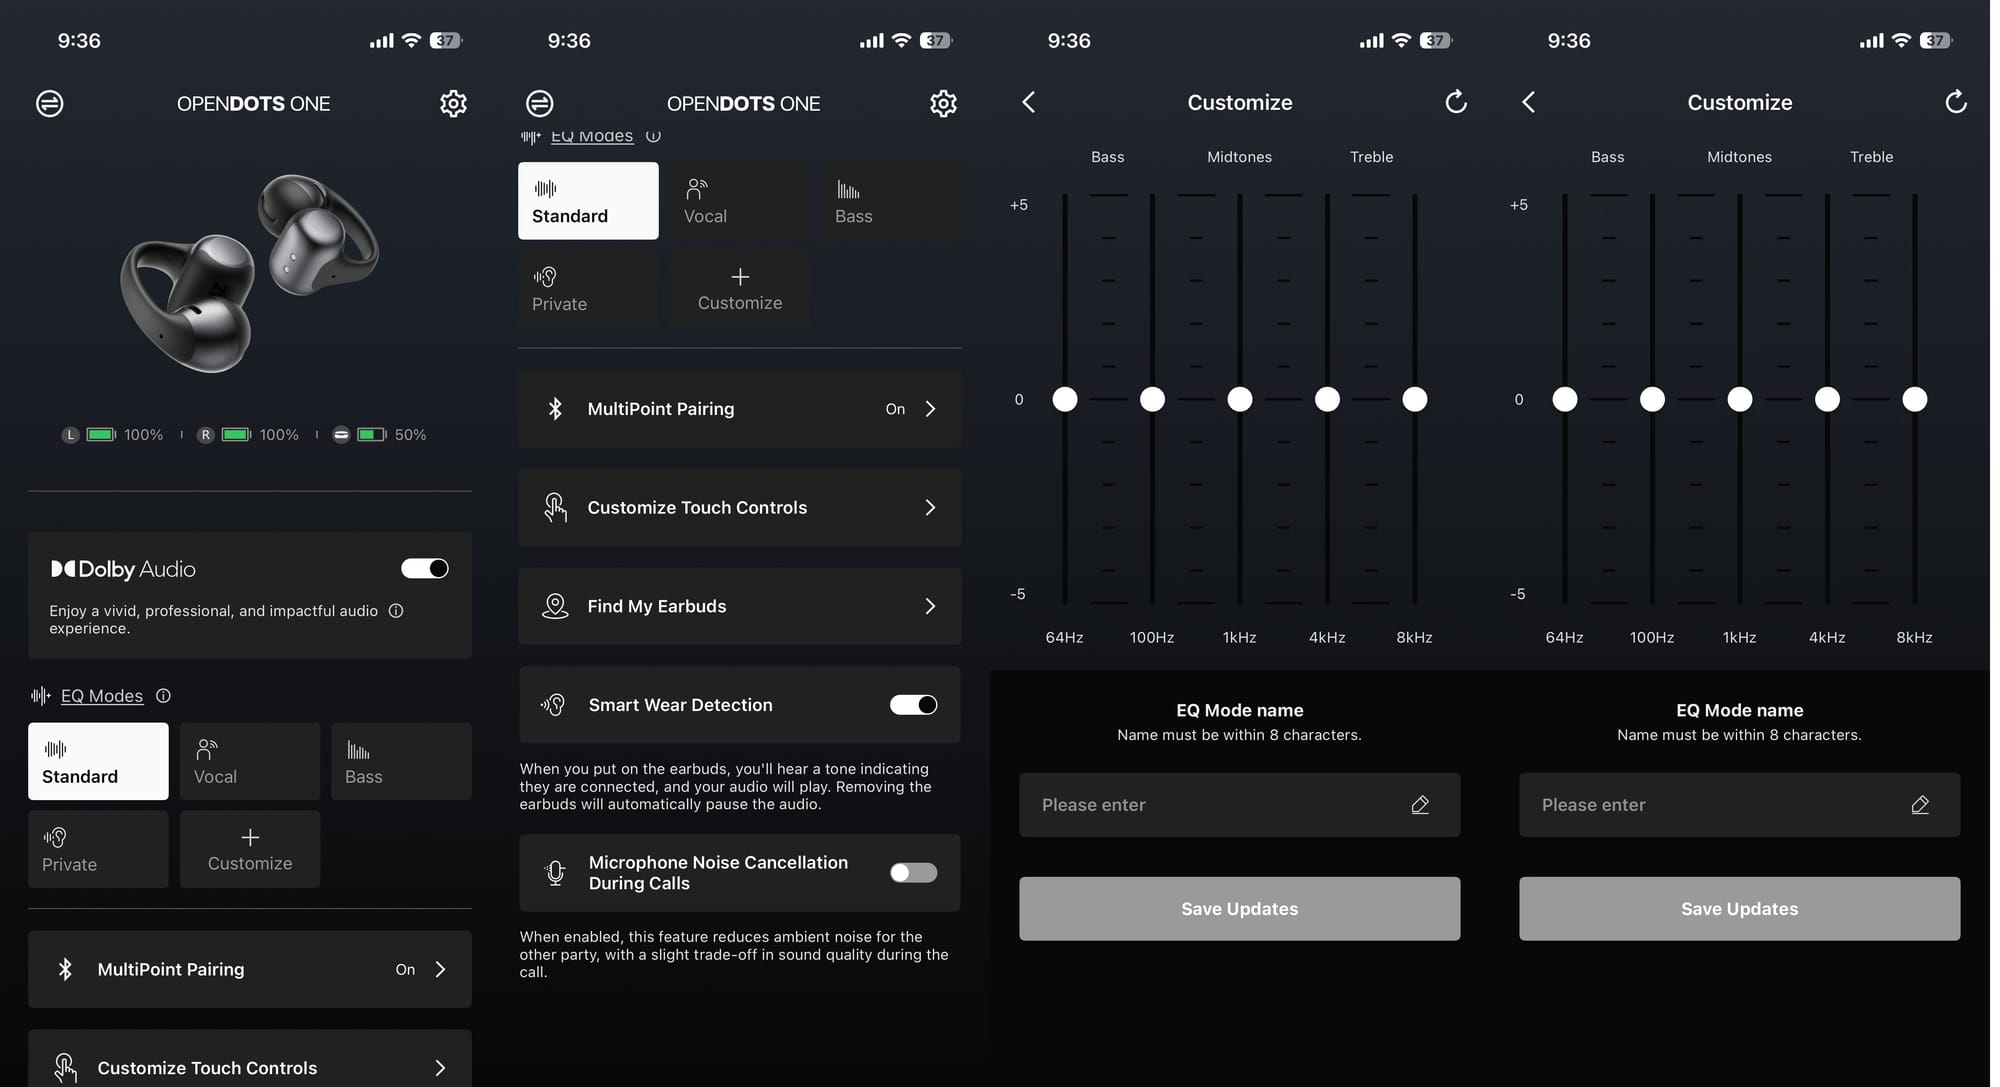Expand Find My Earbuds option
This screenshot has width=2000, height=1087.
pos(740,607)
